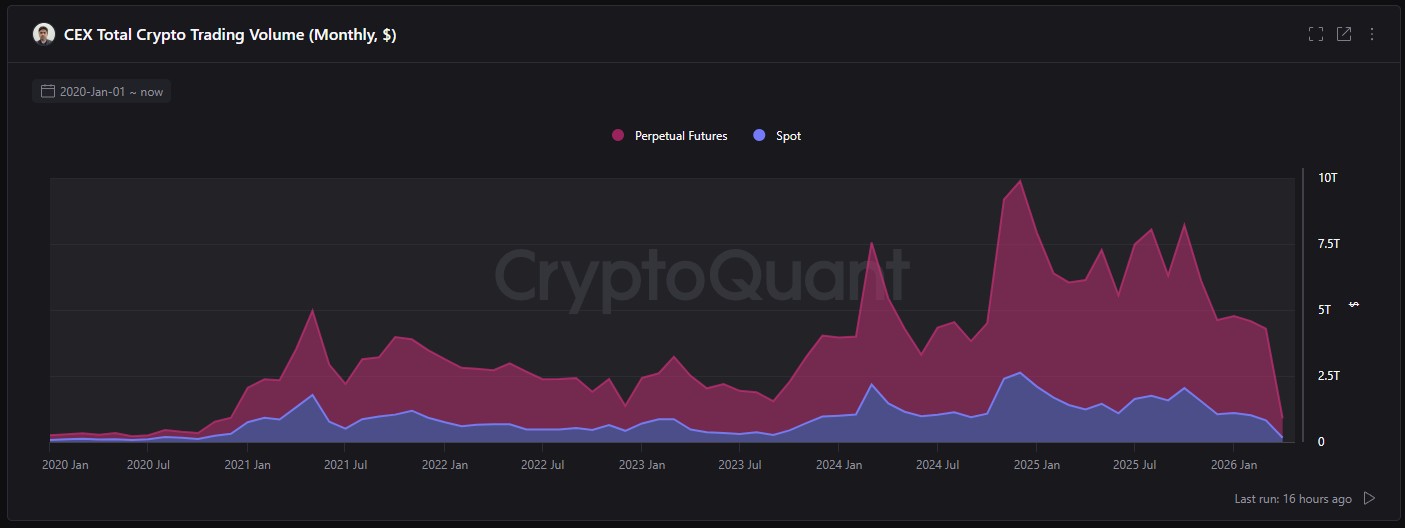Run the query with the play icon
Image resolution: width=1405 pixels, height=528 pixels.
(1370, 498)
